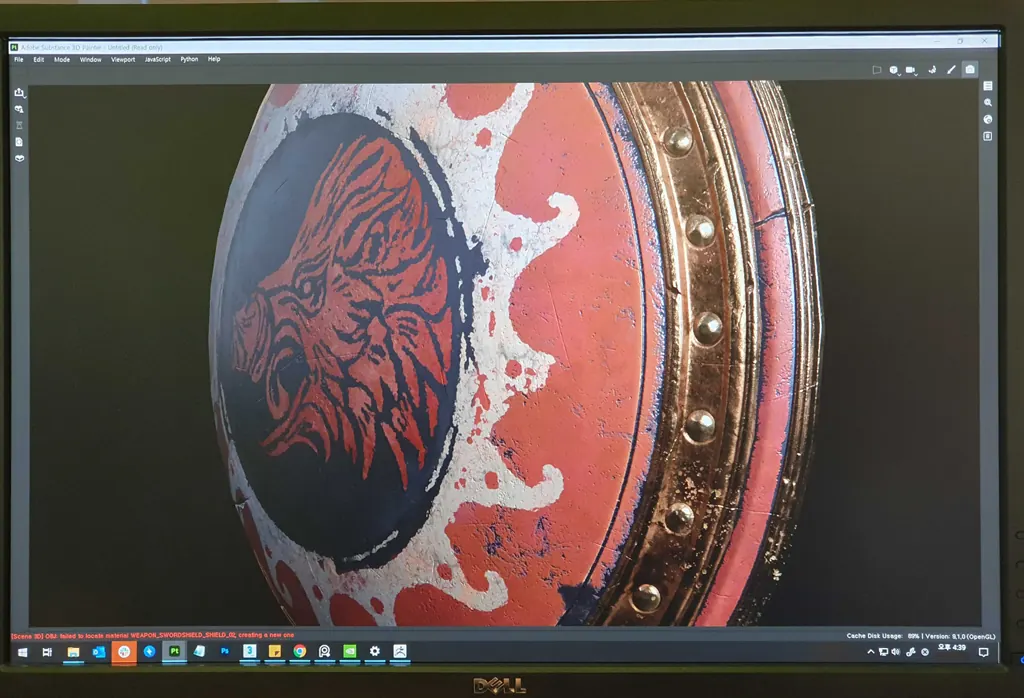Switch to painting mode brush icon
The height and width of the screenshot is (698, 1024).
pyautogui.click(x=952, y=70)
